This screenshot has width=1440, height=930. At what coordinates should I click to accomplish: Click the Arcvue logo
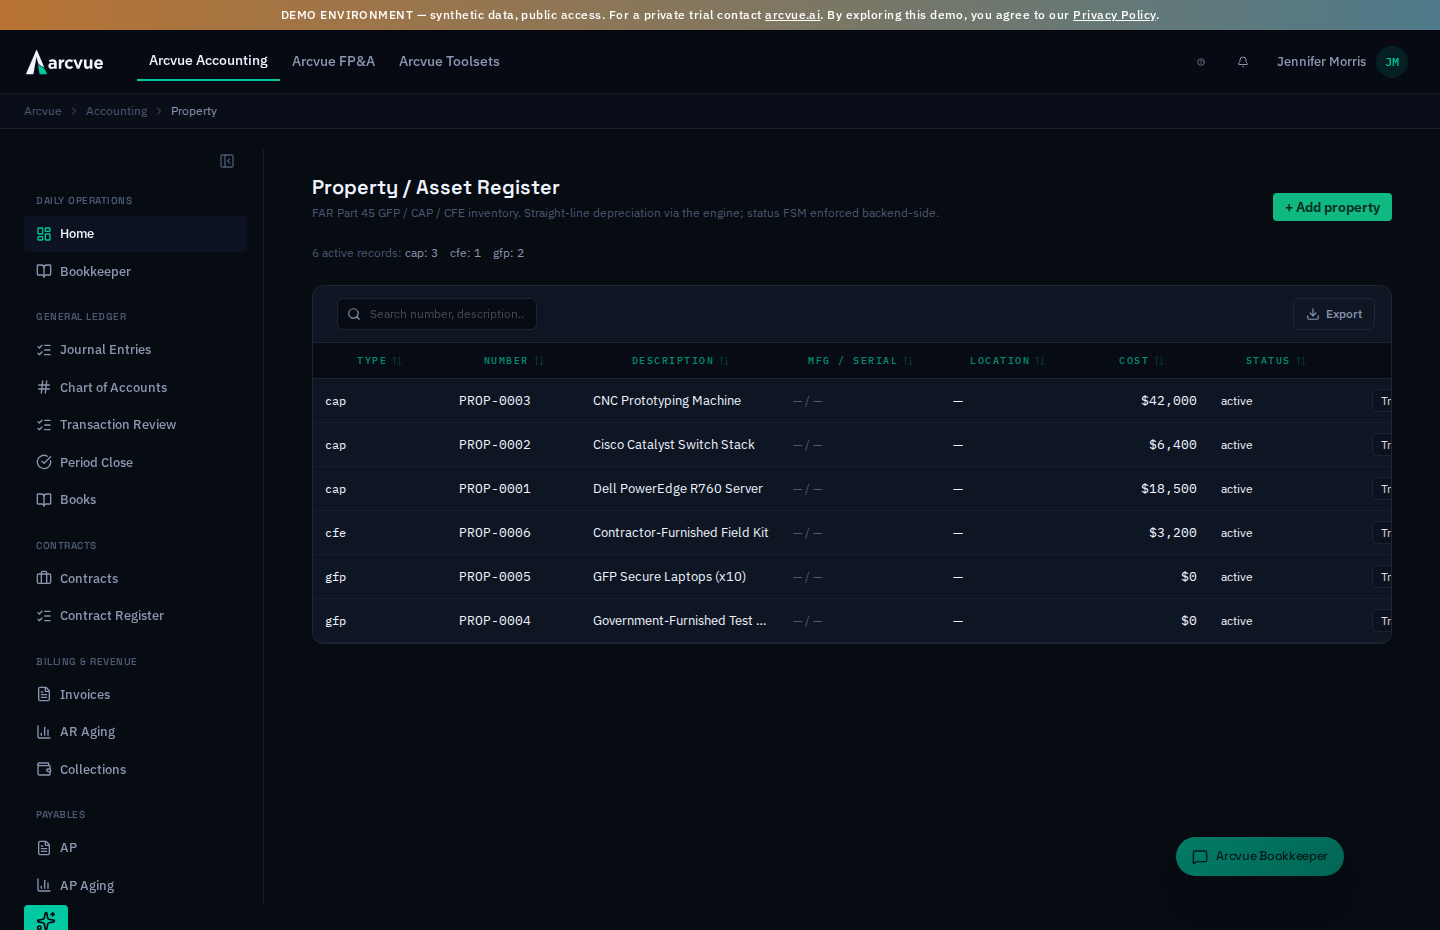coord(65,62)
